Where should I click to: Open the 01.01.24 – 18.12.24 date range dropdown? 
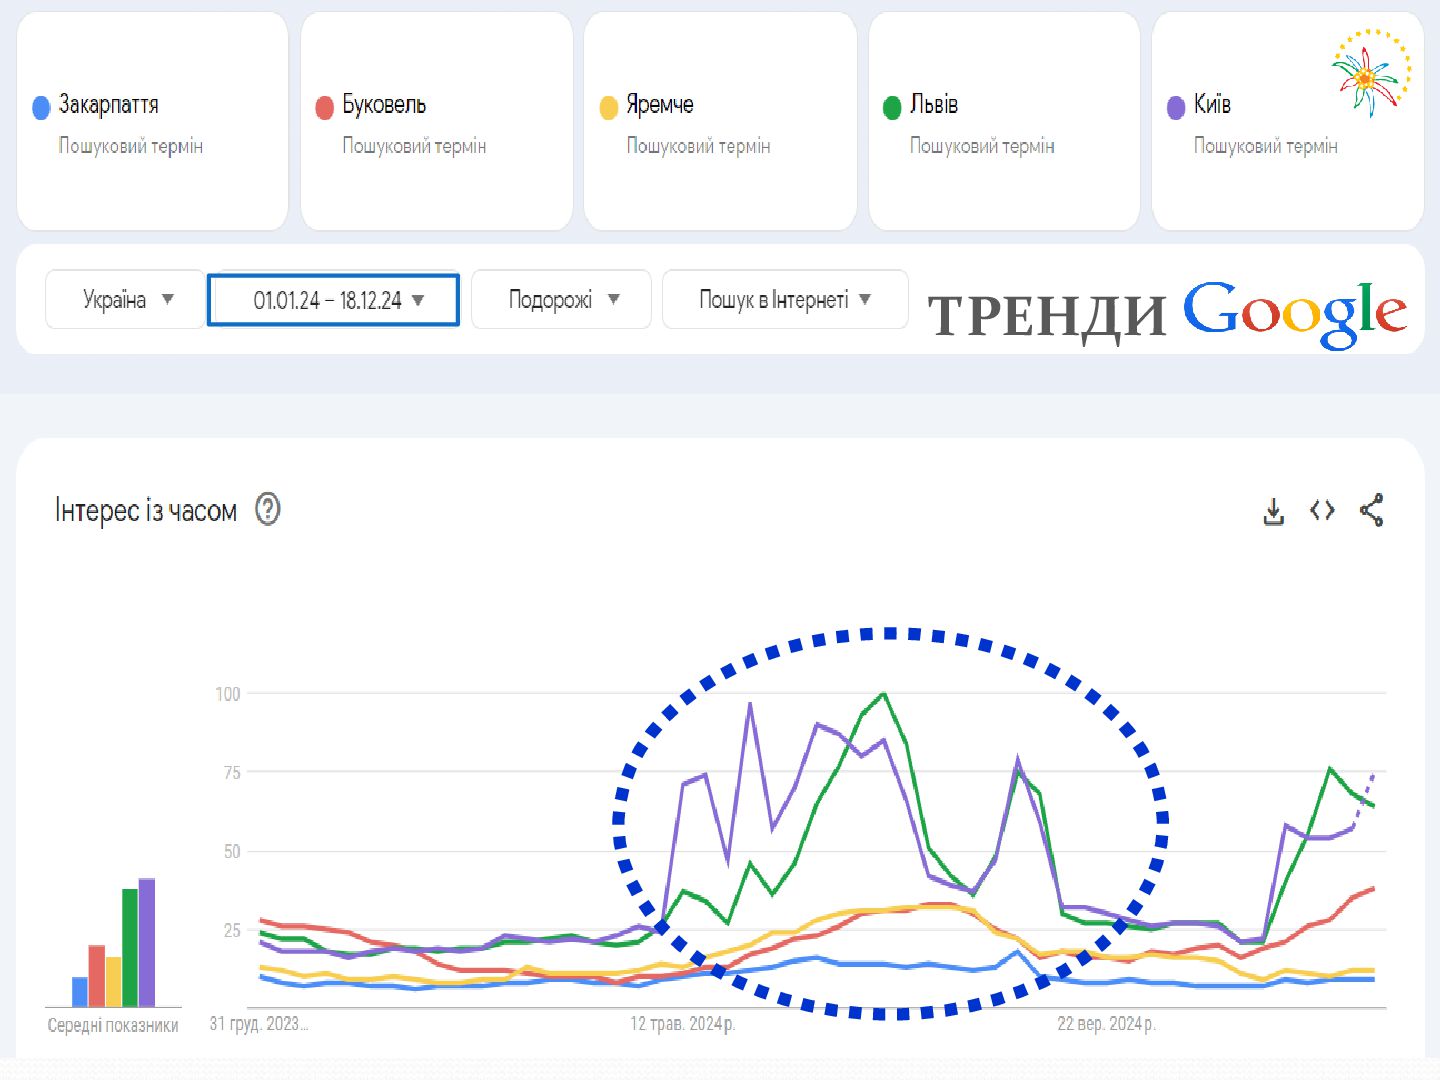coord(334,300)
